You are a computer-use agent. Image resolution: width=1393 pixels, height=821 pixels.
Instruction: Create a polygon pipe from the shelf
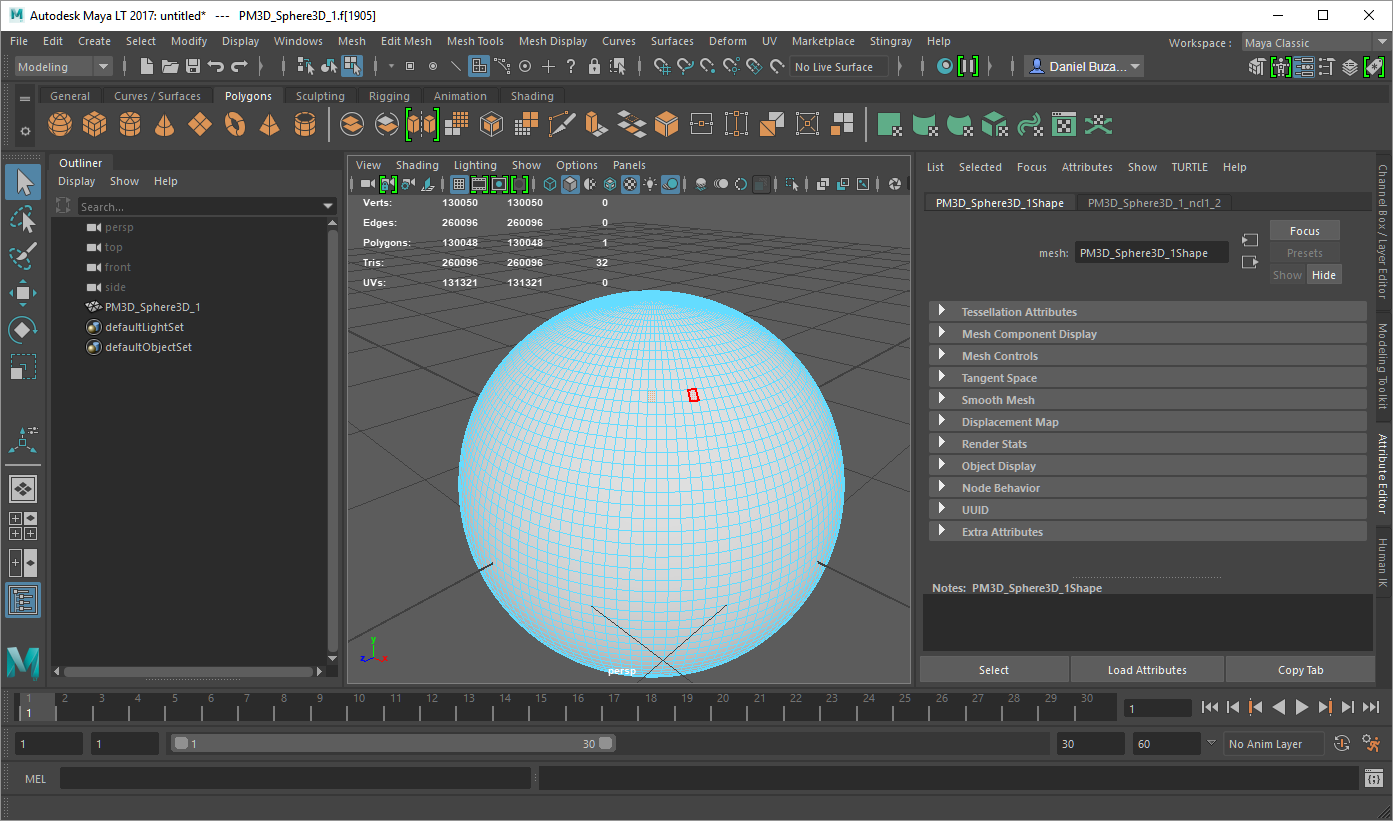tap(305, 125)
